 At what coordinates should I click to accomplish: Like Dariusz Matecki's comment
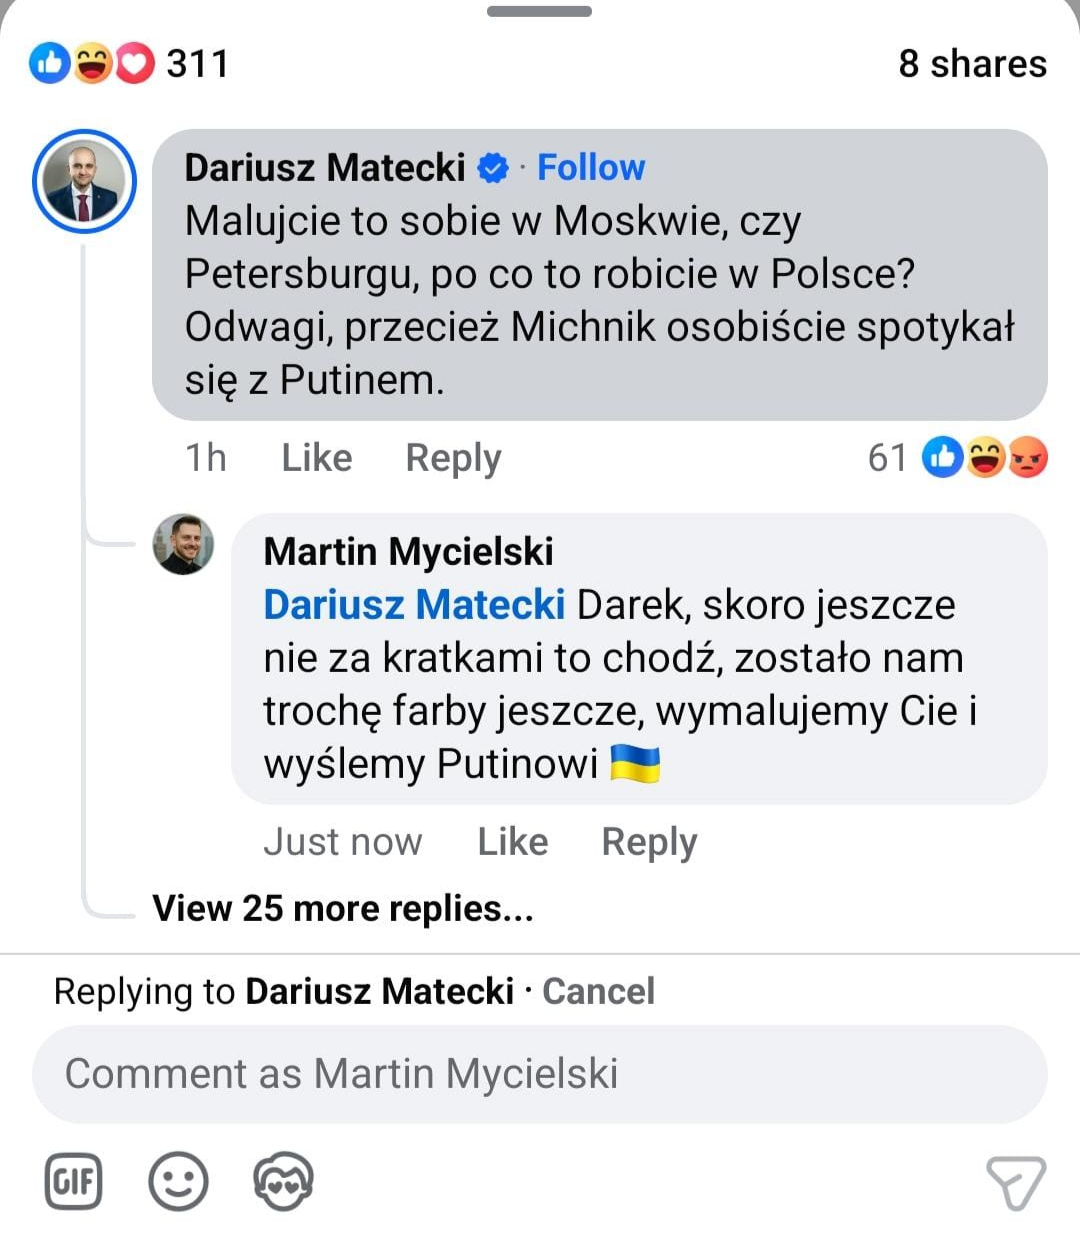pyautogui.click(x=316, y=458)
